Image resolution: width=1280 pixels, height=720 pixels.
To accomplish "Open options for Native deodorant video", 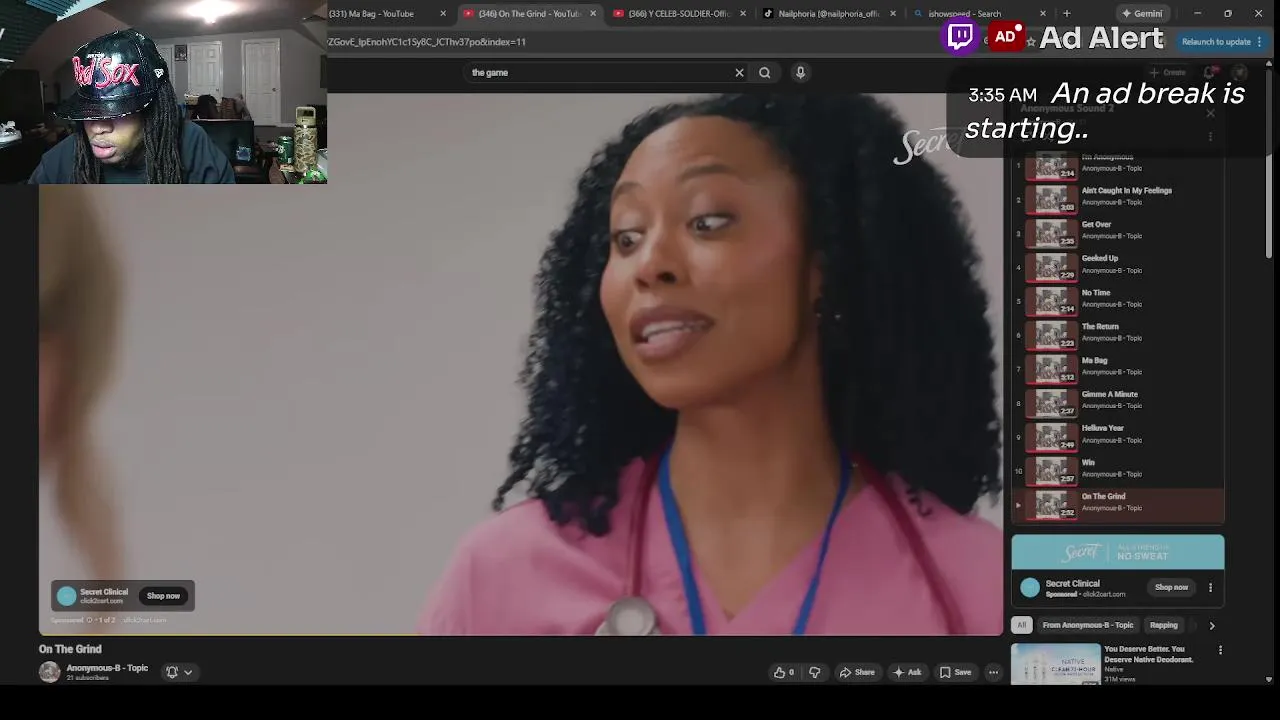I will [1220, 650].
